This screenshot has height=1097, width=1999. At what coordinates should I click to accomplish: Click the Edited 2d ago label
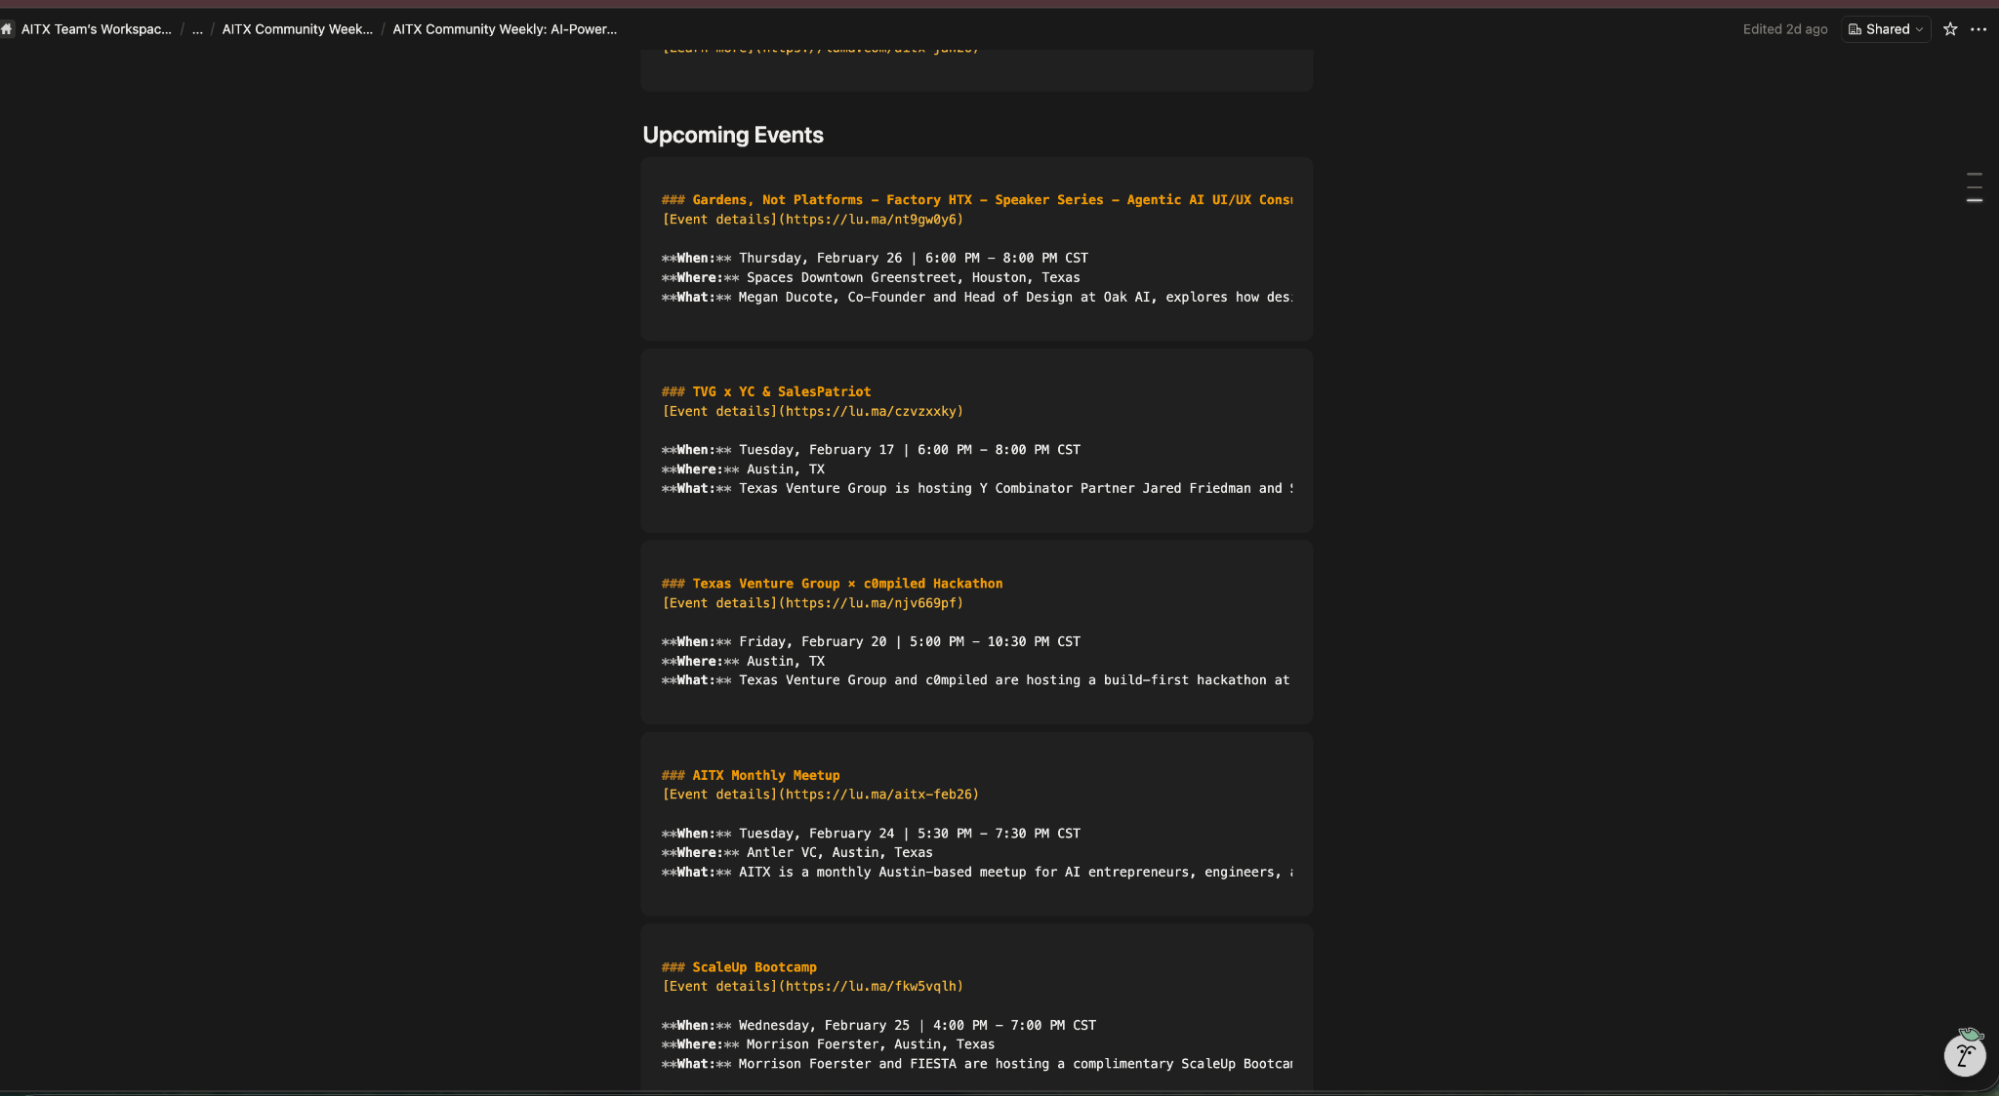coord(1785,29)
